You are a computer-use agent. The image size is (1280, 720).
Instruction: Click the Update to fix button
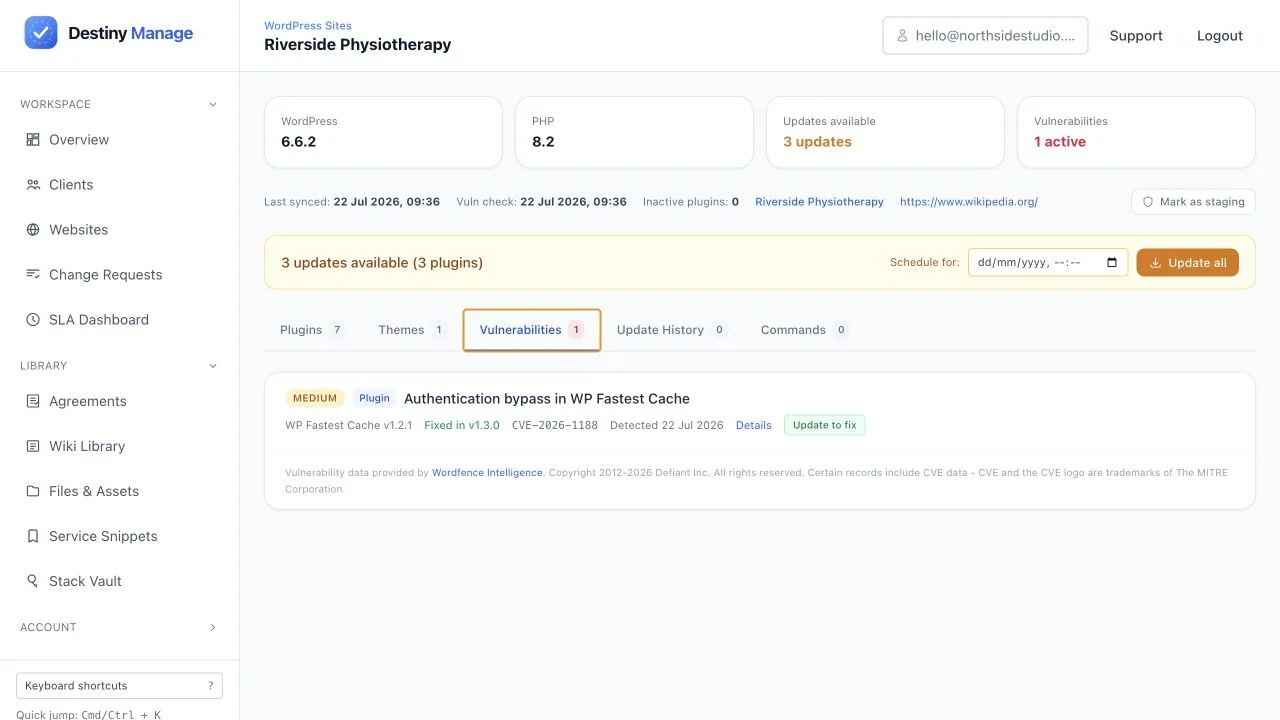pos(825,425)
